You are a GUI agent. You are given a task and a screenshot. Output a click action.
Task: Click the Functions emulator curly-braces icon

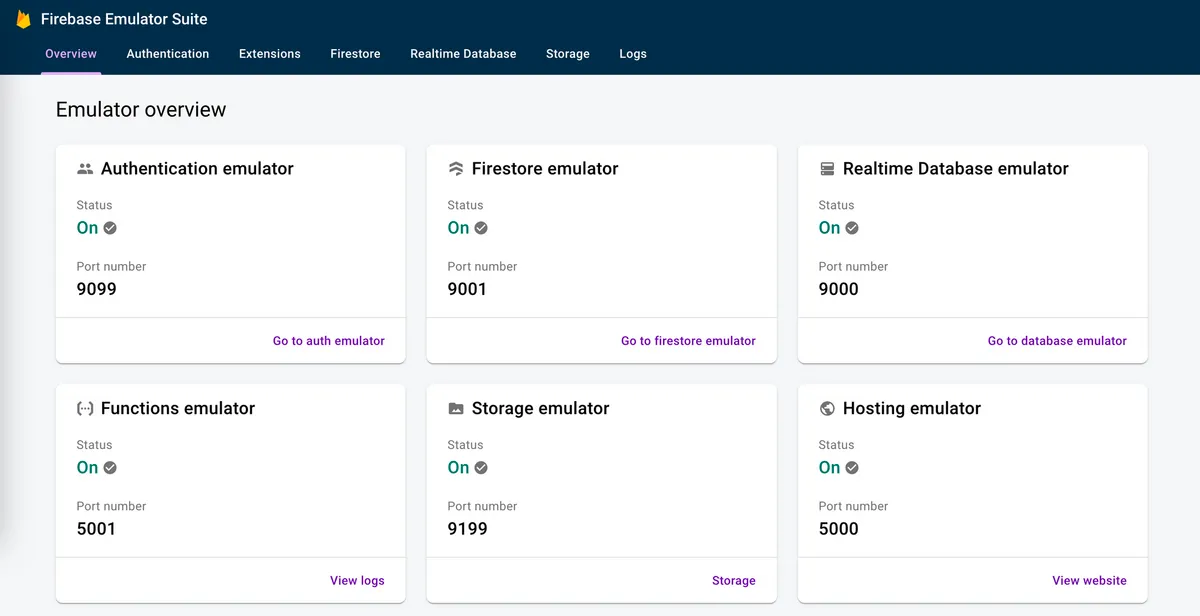click(85, 409)
